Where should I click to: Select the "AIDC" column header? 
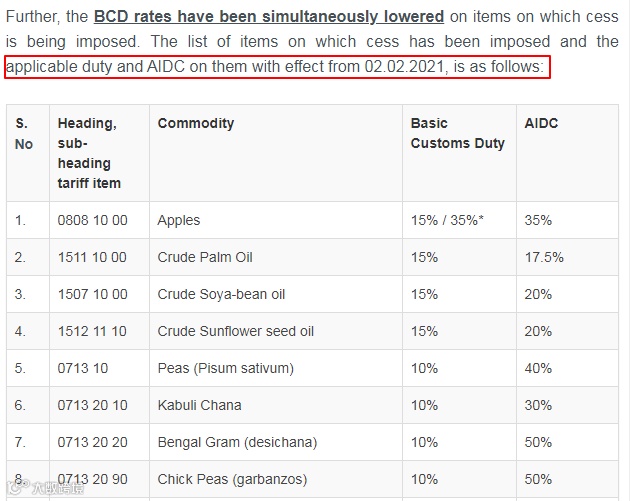point(541,123)
